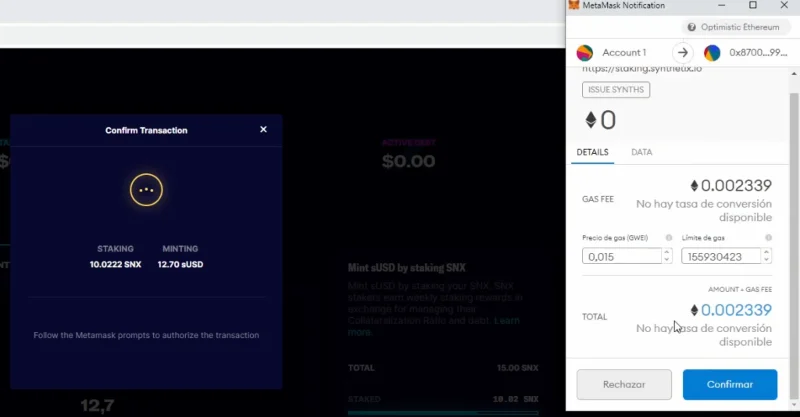
Task: Increase gas limit with up stepper
Action: 766,252
